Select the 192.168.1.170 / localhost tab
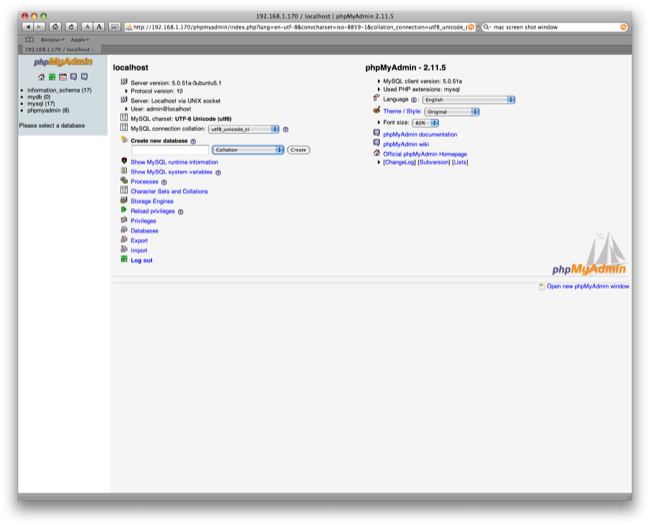 (60, 50)
